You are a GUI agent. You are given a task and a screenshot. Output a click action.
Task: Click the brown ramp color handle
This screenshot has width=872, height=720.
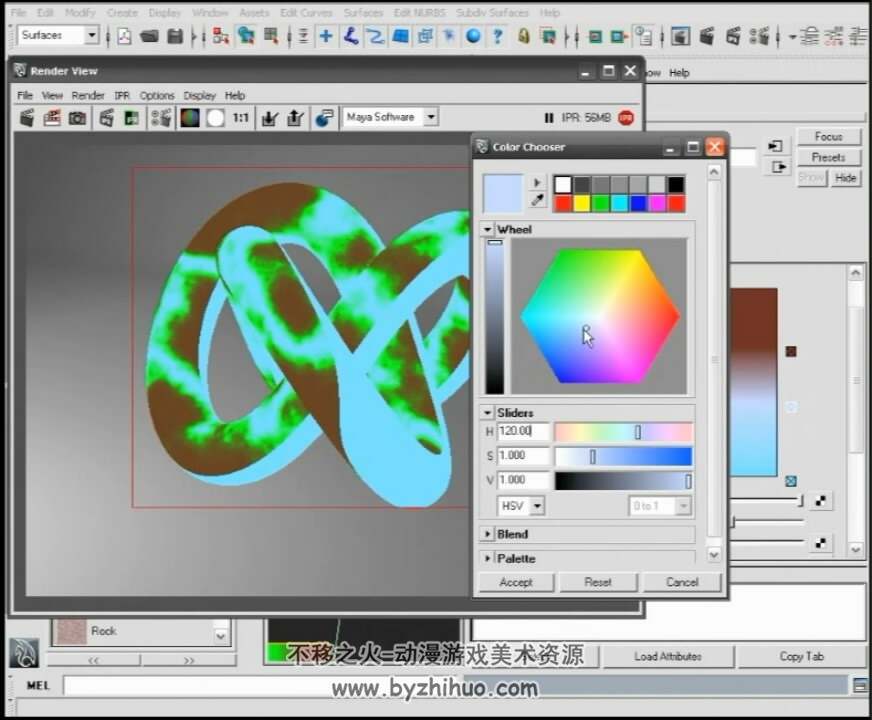tap(791, 351)
